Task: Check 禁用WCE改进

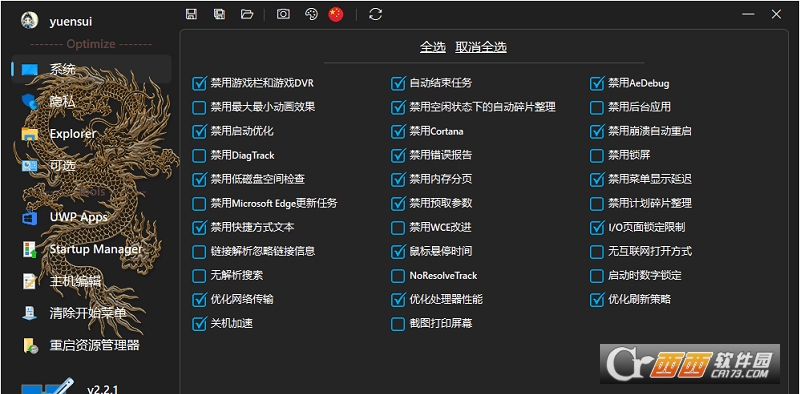Action: click(398, 228)
